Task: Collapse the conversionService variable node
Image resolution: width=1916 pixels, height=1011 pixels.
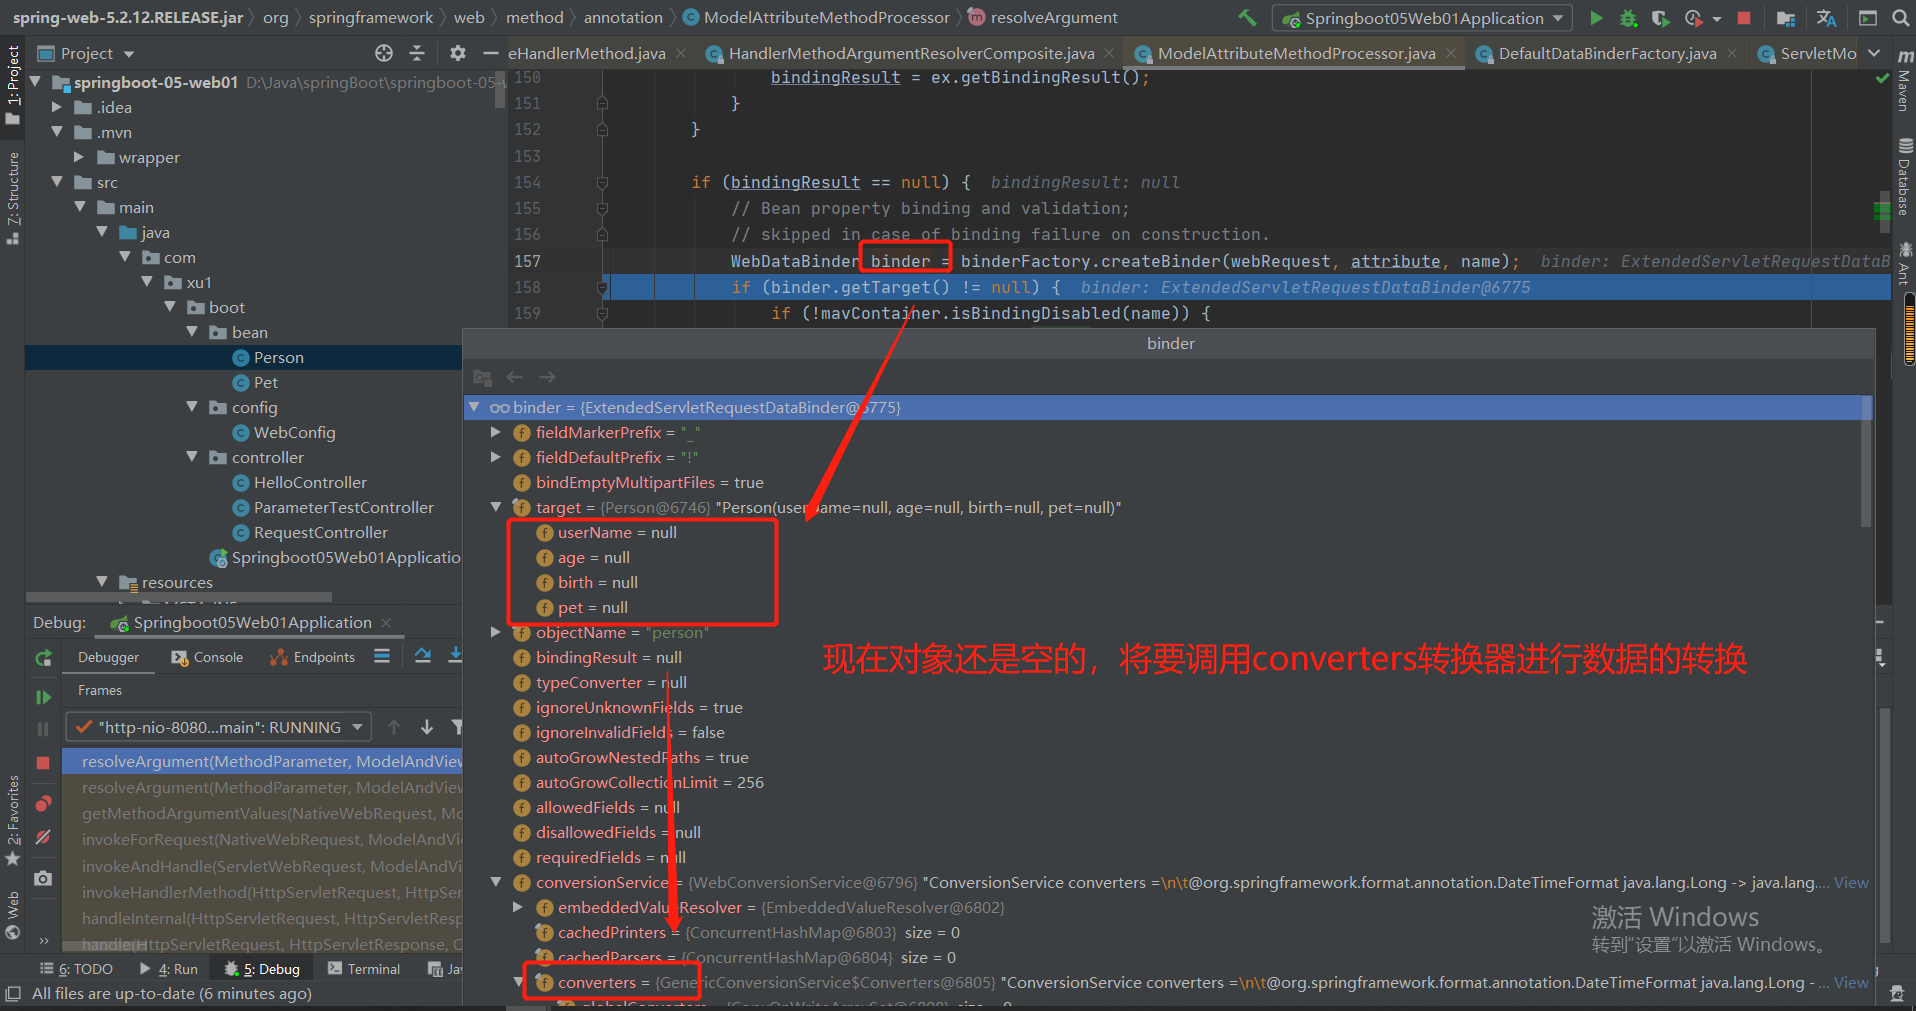Action: point(495,882)
